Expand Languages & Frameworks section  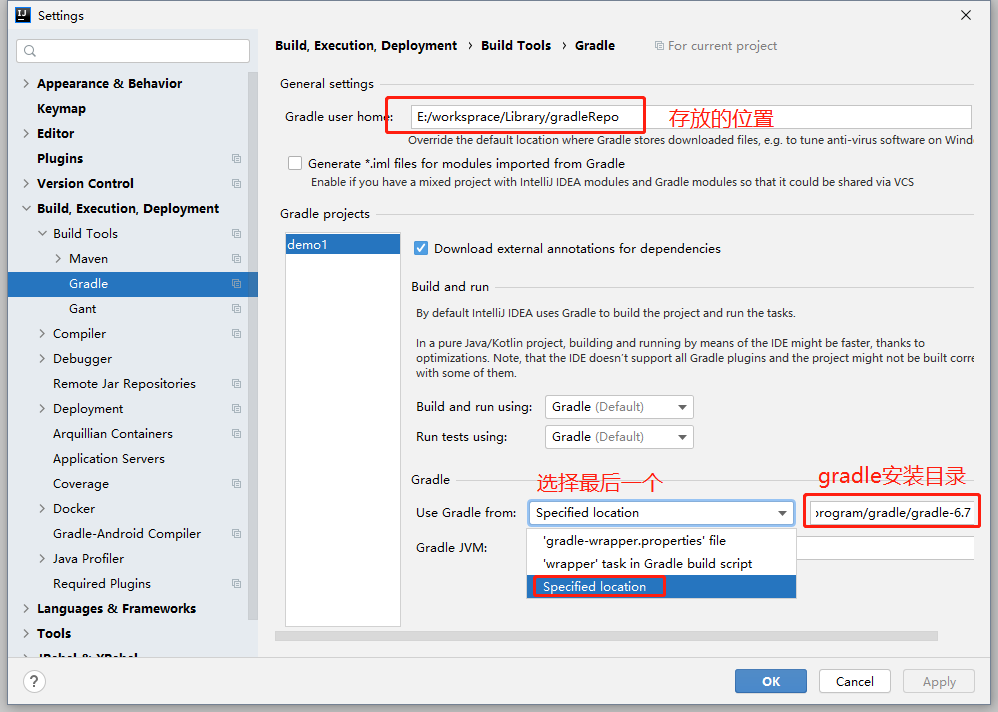point(26,608)
